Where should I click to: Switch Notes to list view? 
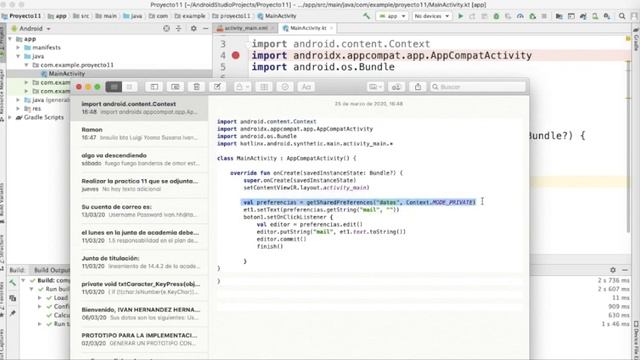pyautogui.click(x=114, y=87)
